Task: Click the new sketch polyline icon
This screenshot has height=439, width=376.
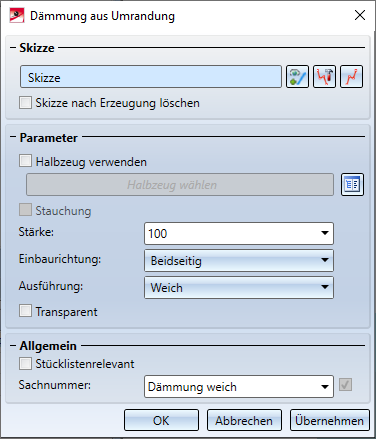Action: click(x=351, y=77)
